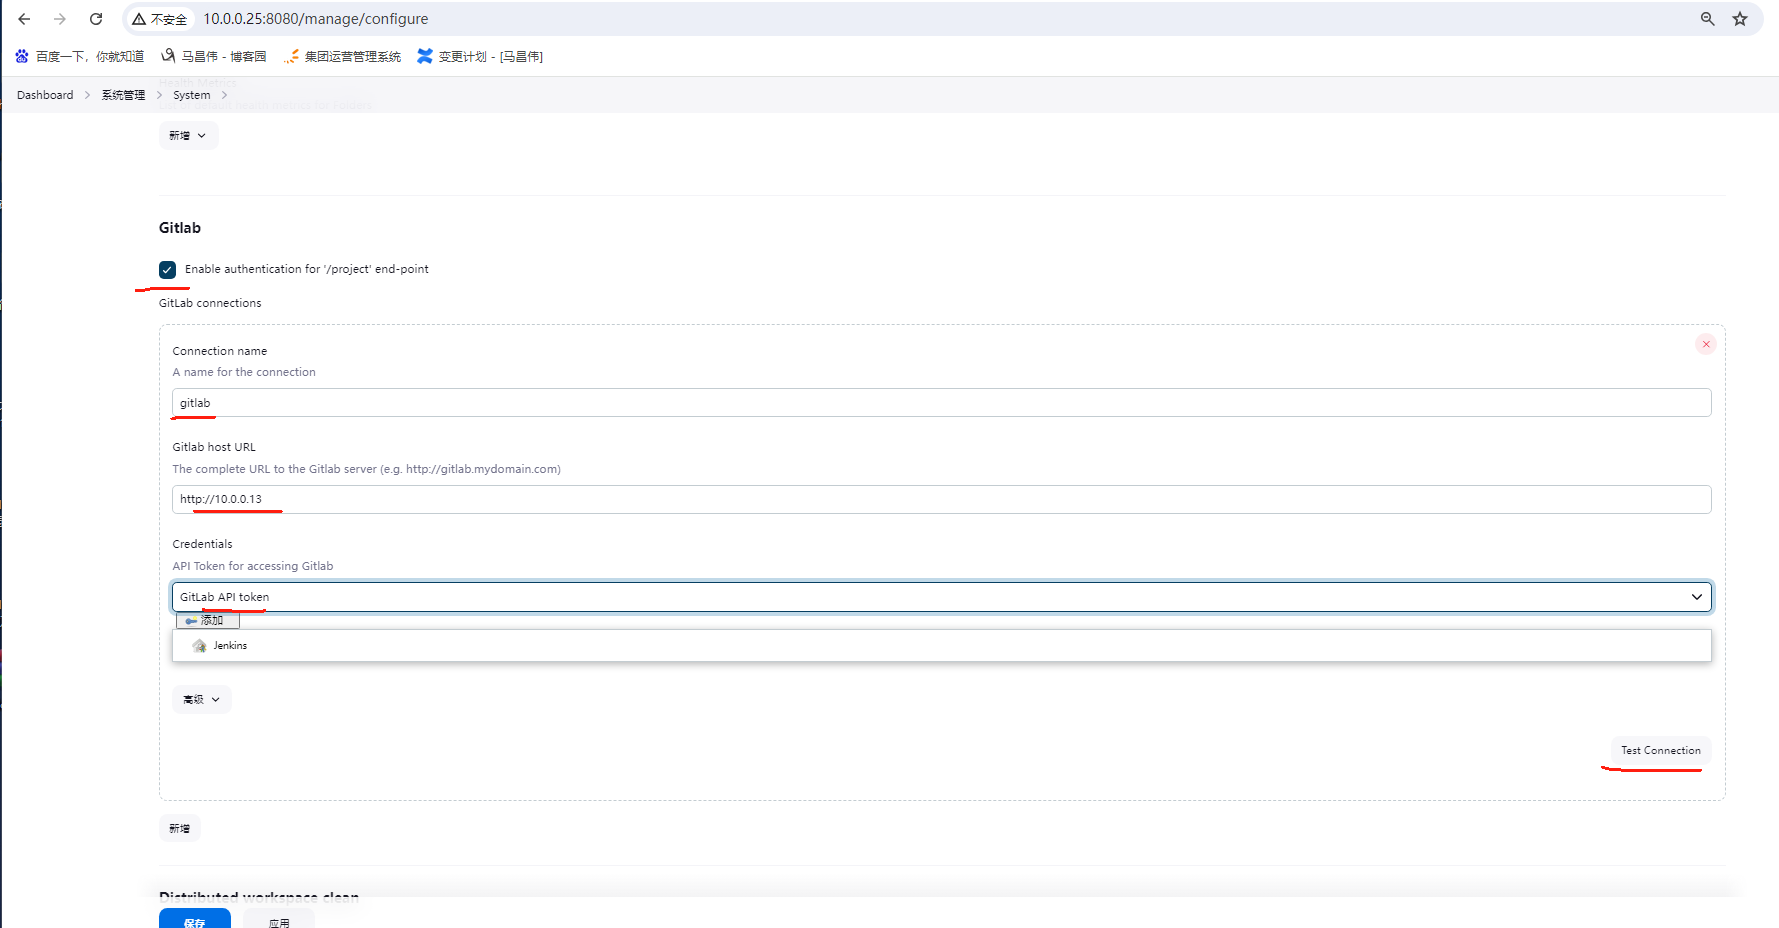Click the Gitlab section heading
1779x928 pixels.
point(180,228)
